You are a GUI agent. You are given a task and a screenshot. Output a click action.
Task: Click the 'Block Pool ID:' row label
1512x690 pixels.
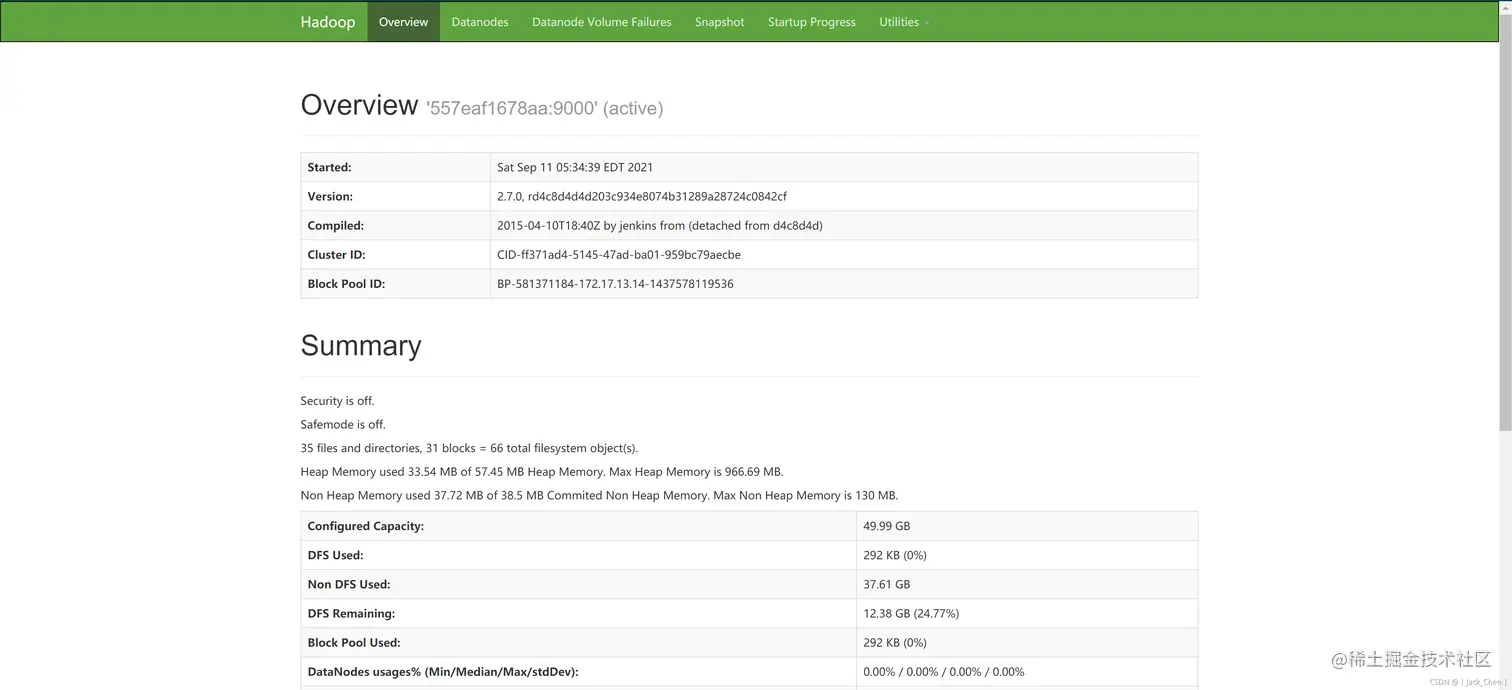346,283
